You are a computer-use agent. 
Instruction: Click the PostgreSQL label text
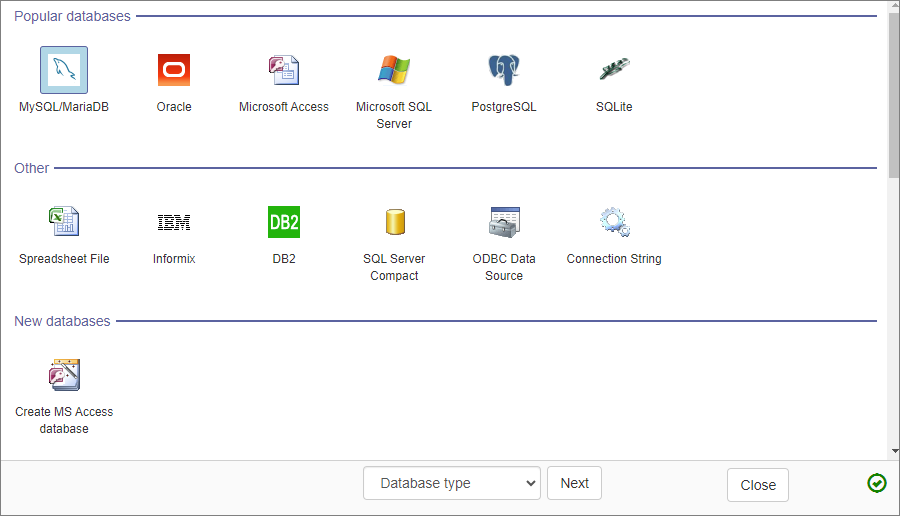point(504,107)
